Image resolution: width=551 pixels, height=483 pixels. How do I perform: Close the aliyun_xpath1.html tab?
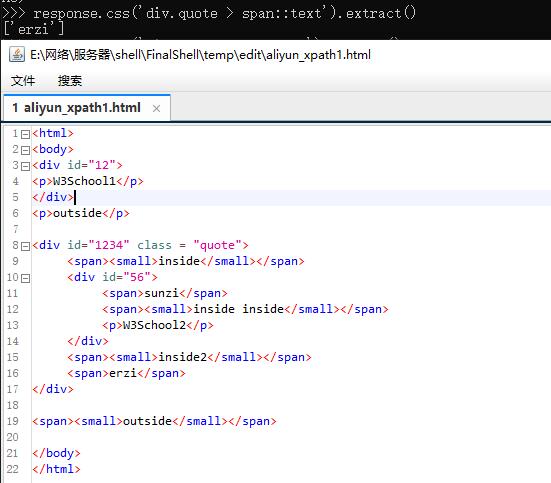(x=156, y=109)
